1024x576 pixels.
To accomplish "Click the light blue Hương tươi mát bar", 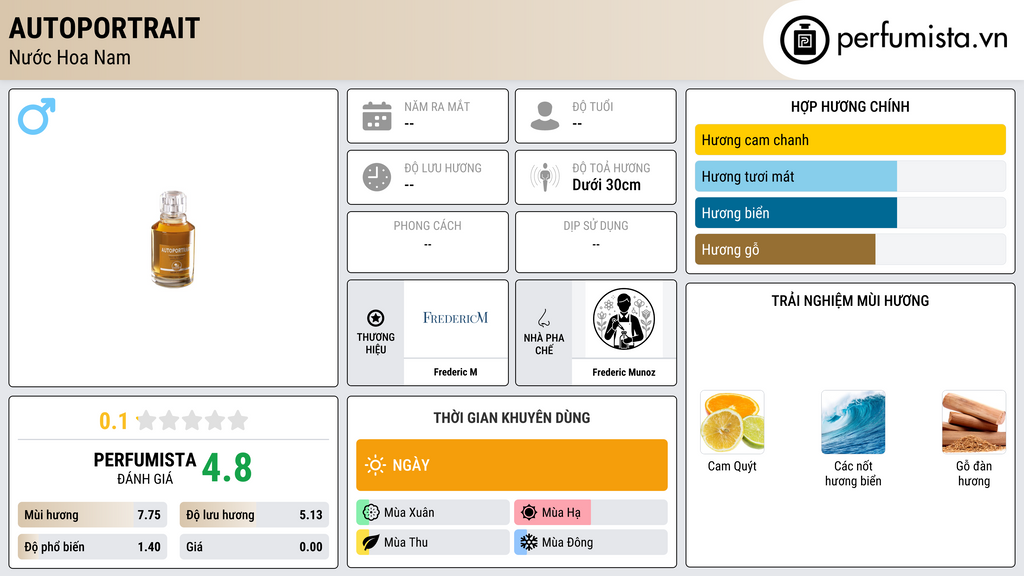I will tap(850, 176).
